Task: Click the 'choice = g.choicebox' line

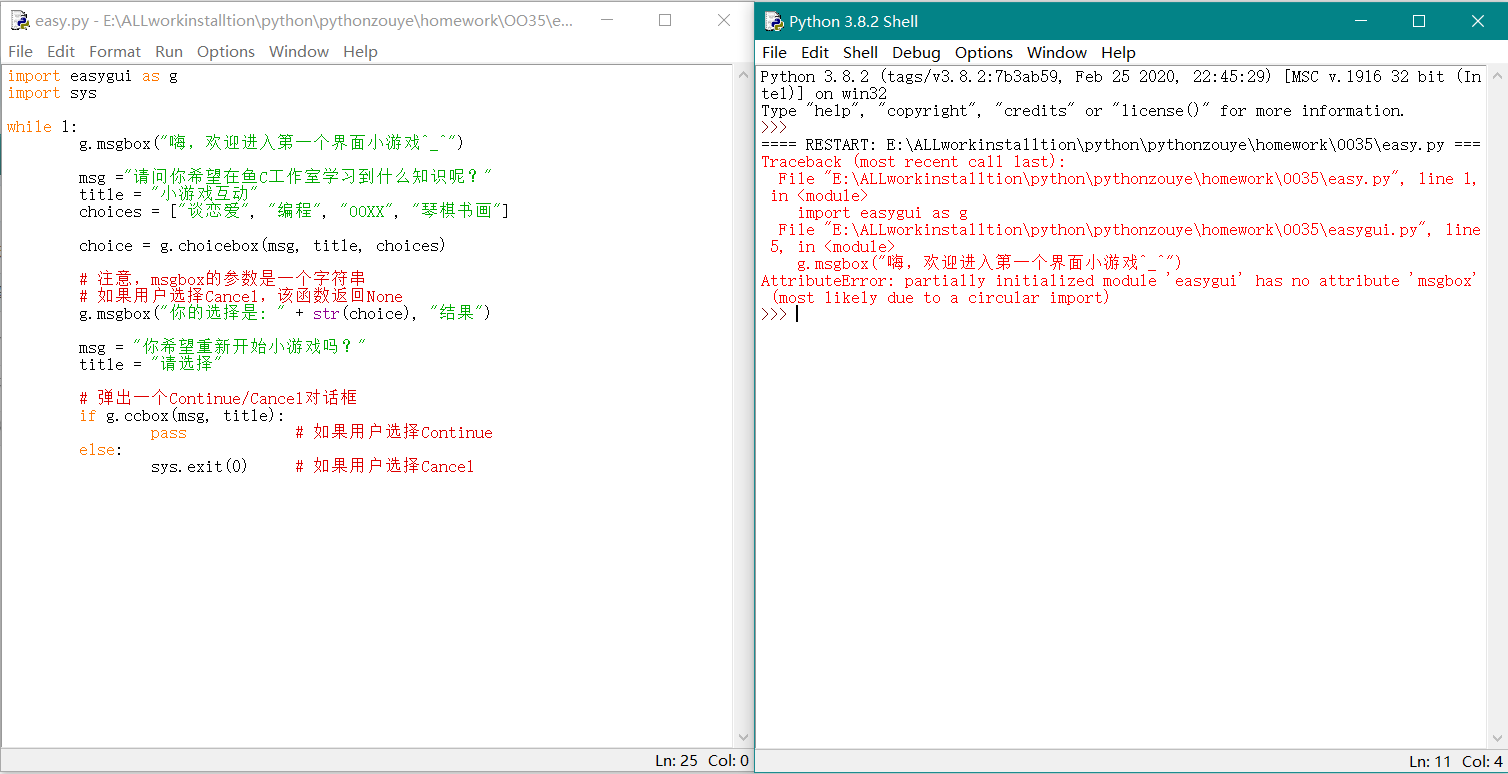Action: click(x=262, y=245)
